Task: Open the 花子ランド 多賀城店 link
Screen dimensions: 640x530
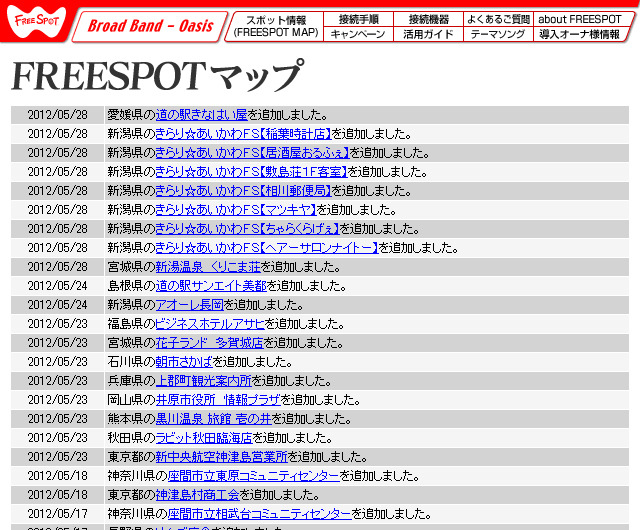Action: pos(209,343)
